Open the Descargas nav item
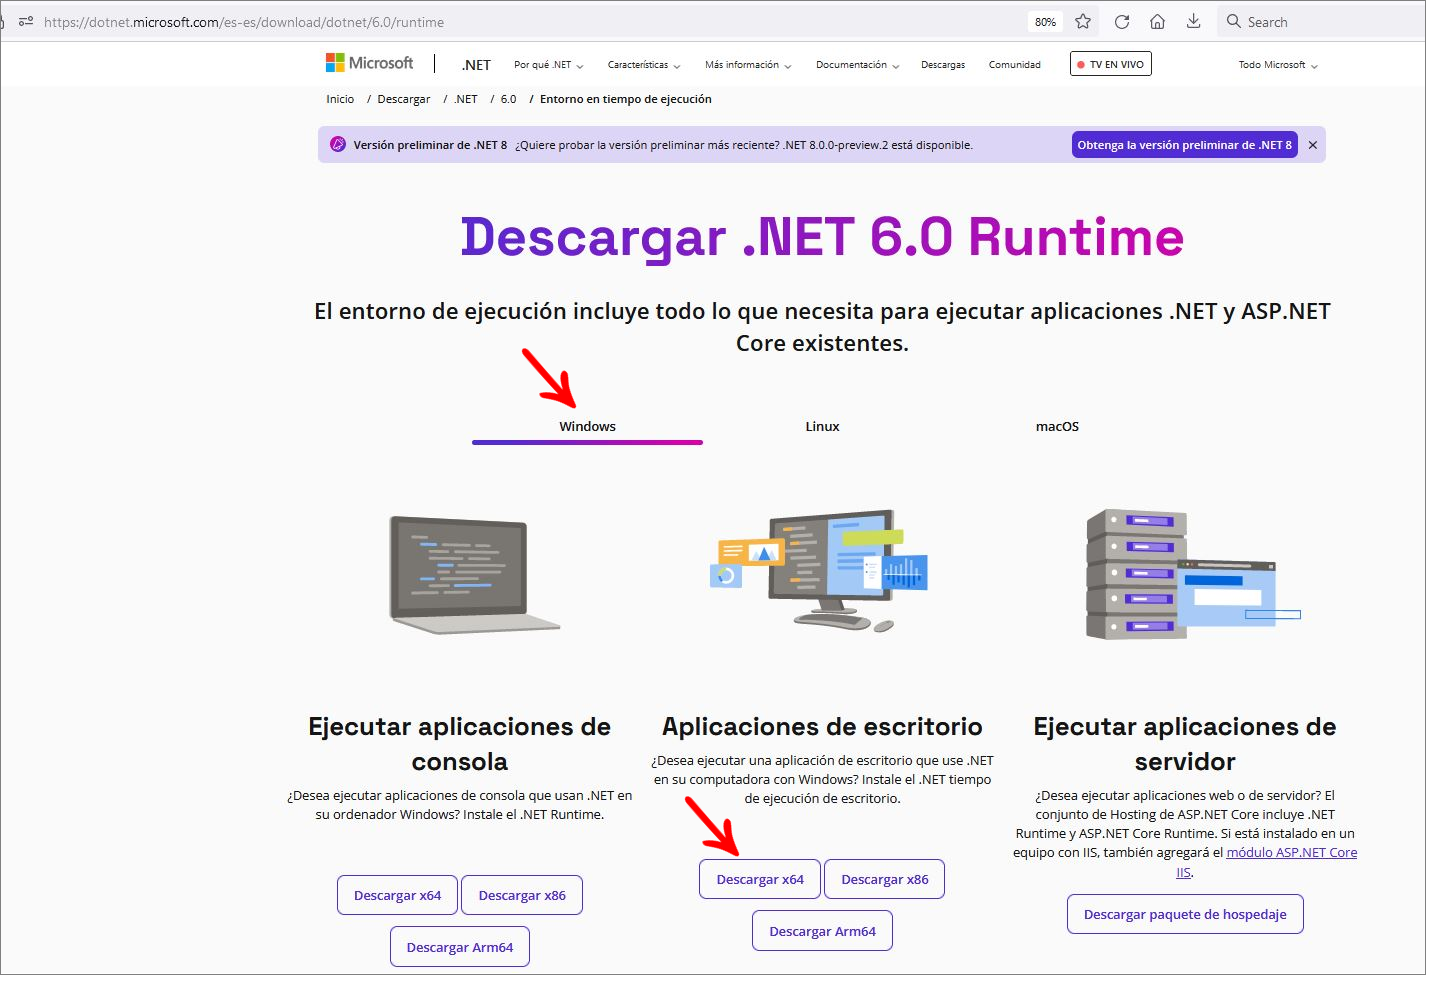The image size is (1436, 985). 943,65
